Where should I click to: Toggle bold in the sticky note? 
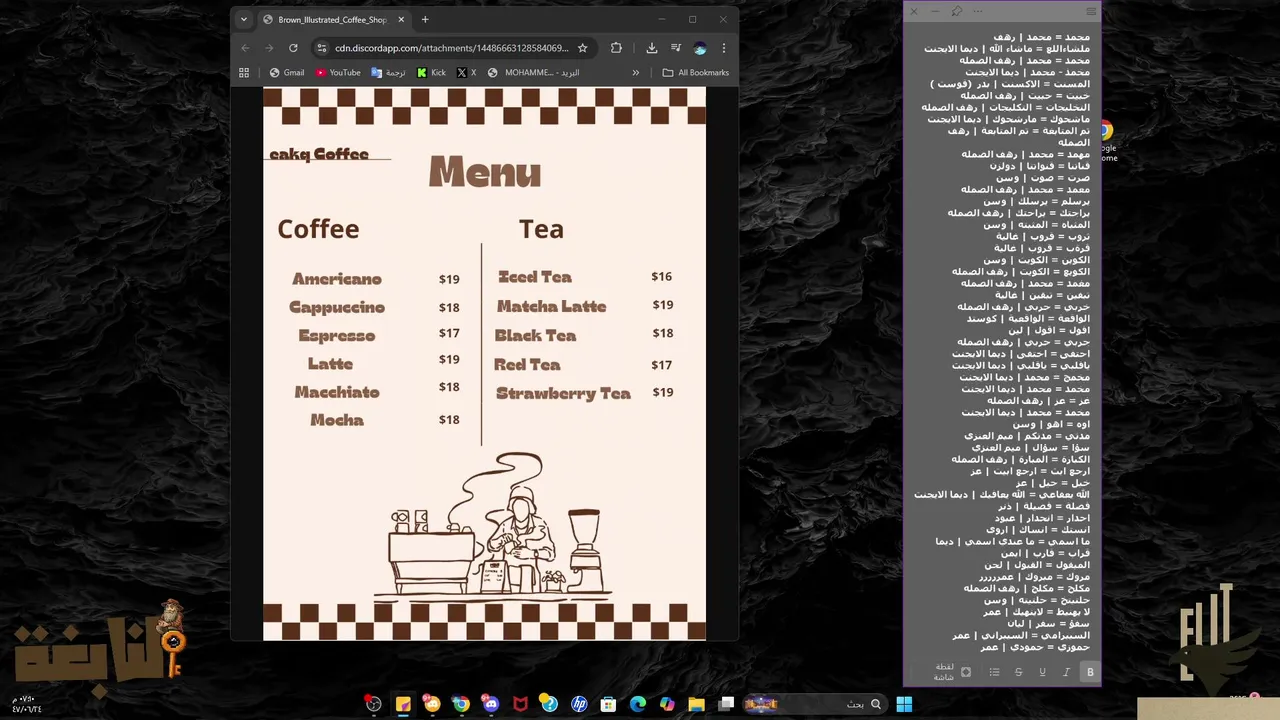click(1090, 672)
